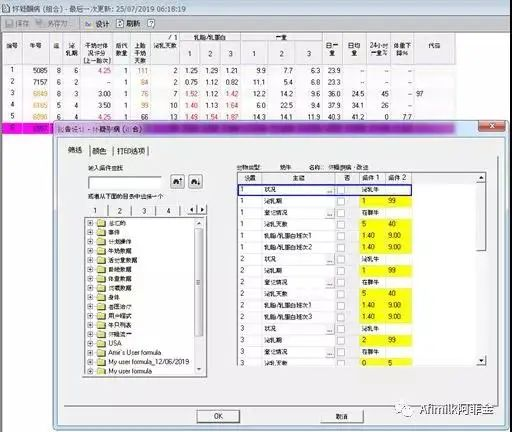Click the 取消 (Cancel) button

[342, 416]
